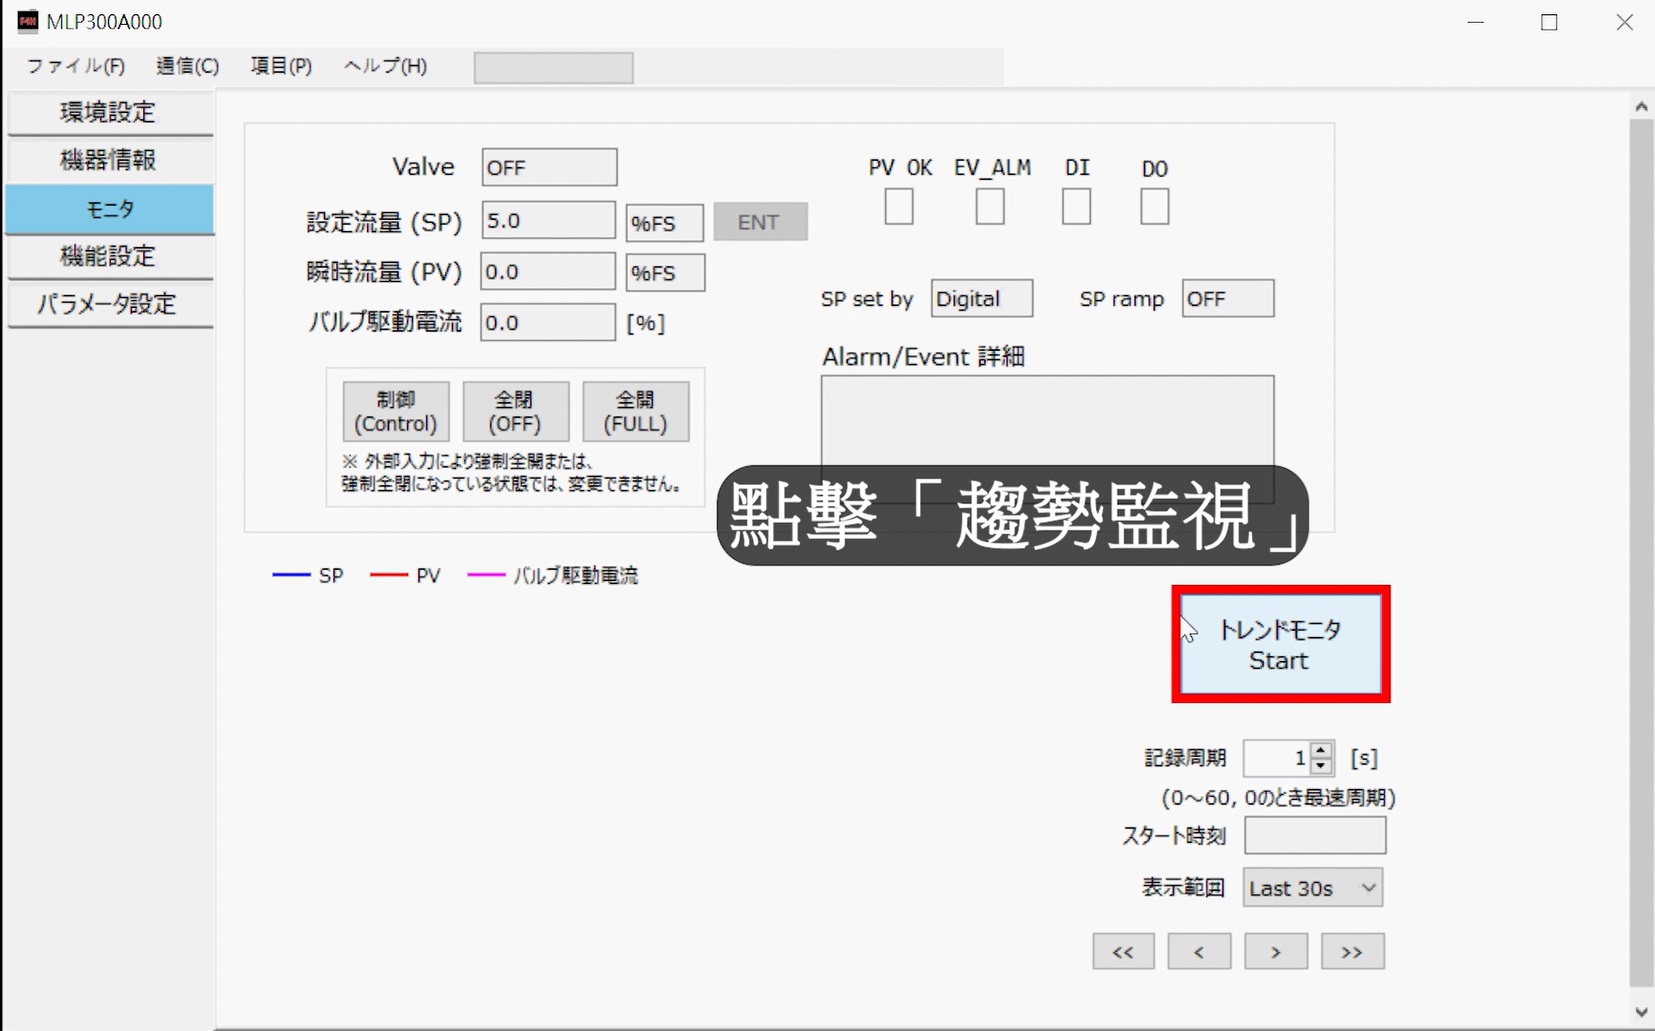Viewport: 1655px width, 1031px height.
Task: Click the skip-to-first << navigation button
Action: tap(1123, 952)
